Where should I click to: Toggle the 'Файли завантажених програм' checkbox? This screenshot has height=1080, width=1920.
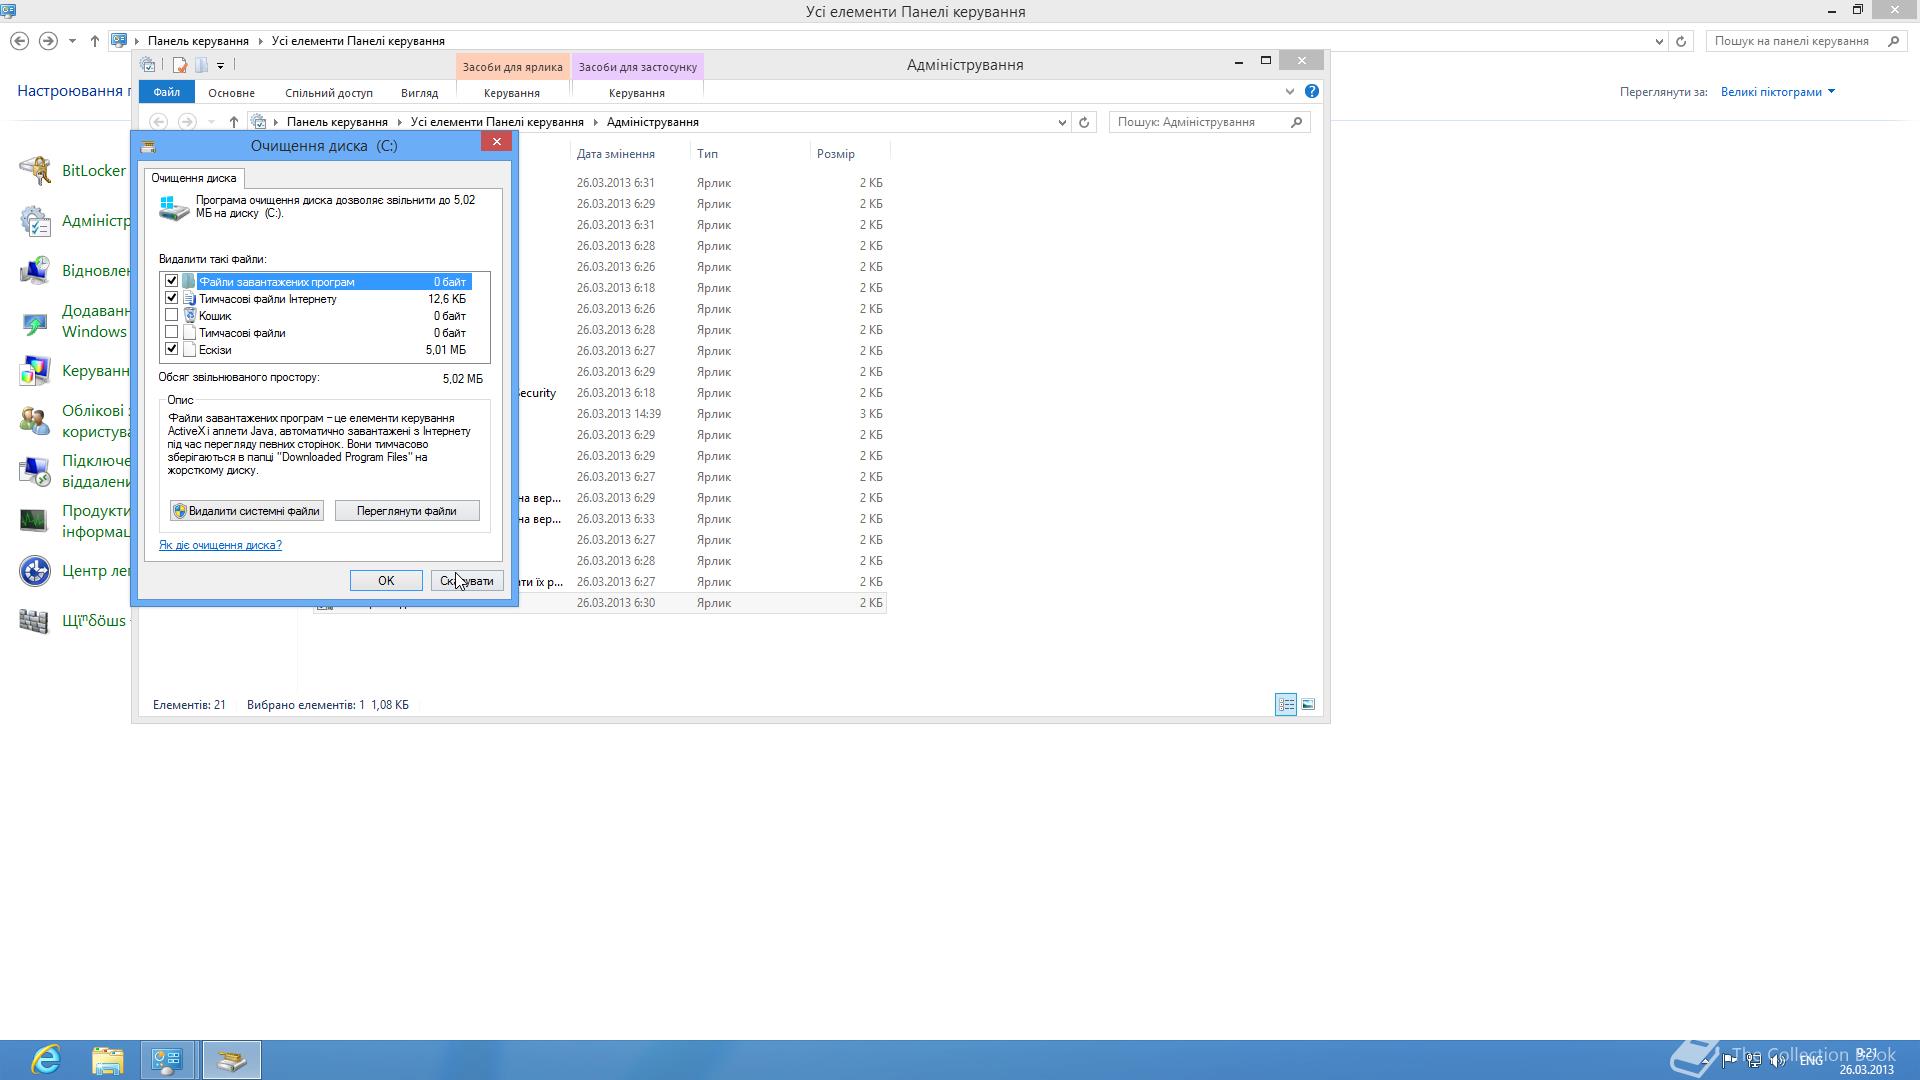[x=172, y=281]
